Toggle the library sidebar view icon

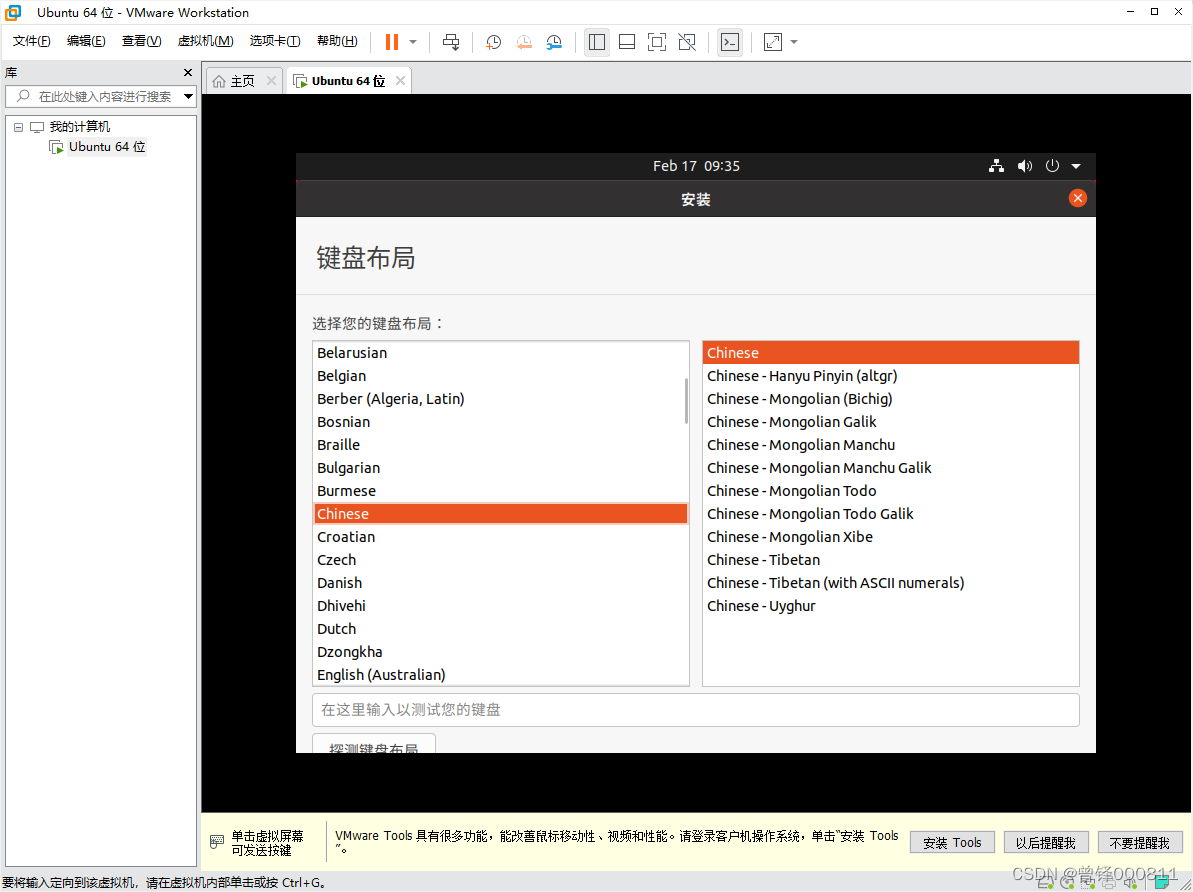(597, 42)
